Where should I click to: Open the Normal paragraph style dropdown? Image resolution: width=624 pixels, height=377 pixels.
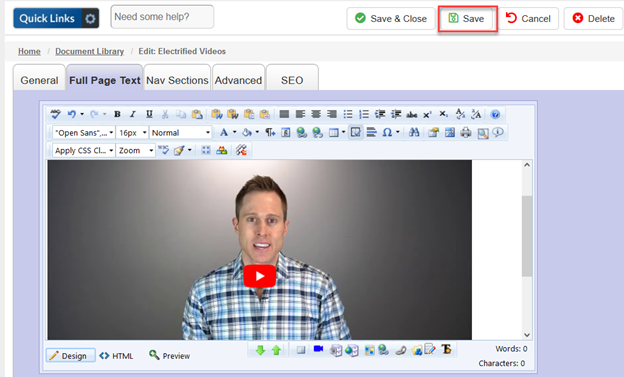point(180,133)
